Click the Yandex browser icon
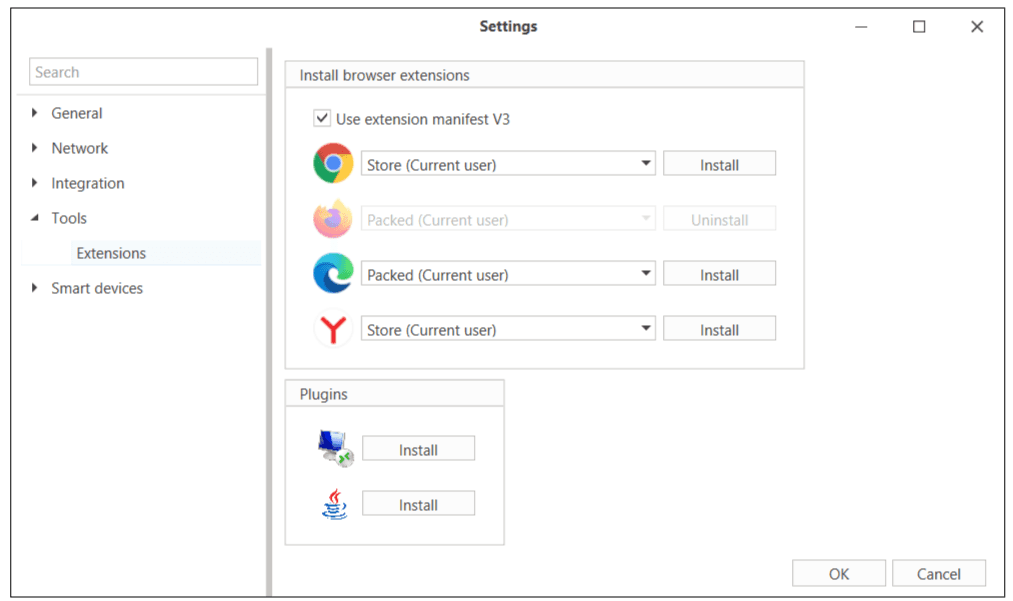Viewport: 1013px width, 601px height. 333,329
